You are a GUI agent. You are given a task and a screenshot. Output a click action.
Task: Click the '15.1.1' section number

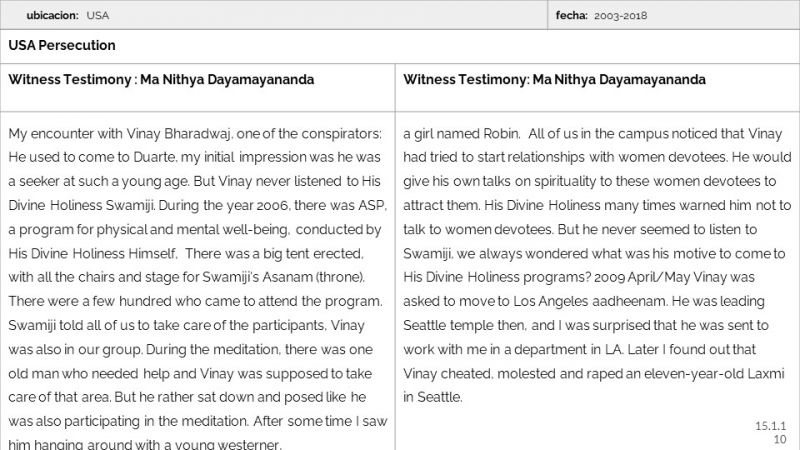pyautogui.click(x=770, y=427)
